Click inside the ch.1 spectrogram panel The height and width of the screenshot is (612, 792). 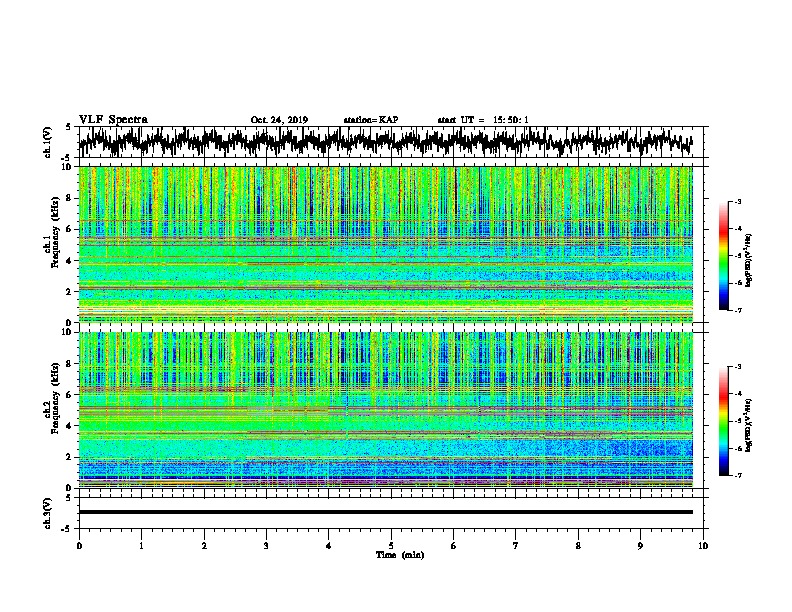[386, 244]
